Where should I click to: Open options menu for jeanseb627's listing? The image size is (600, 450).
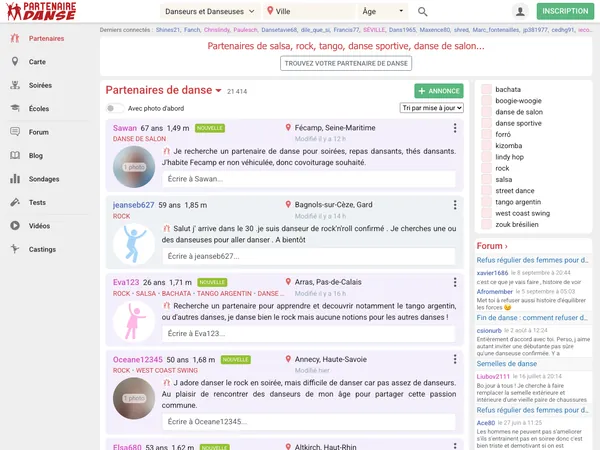pyautogui.click(x=455, y=205)
